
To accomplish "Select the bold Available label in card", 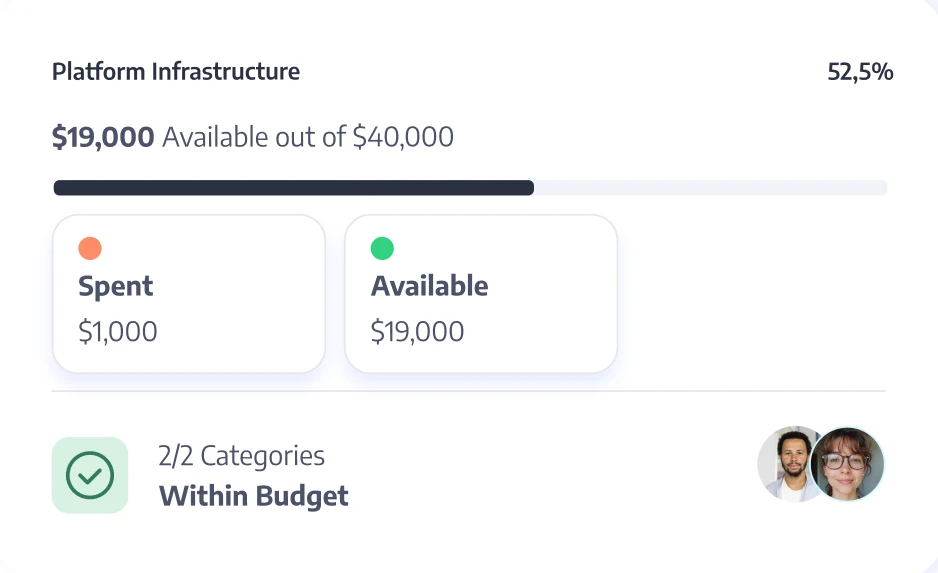I will click(x=430, y=286).
